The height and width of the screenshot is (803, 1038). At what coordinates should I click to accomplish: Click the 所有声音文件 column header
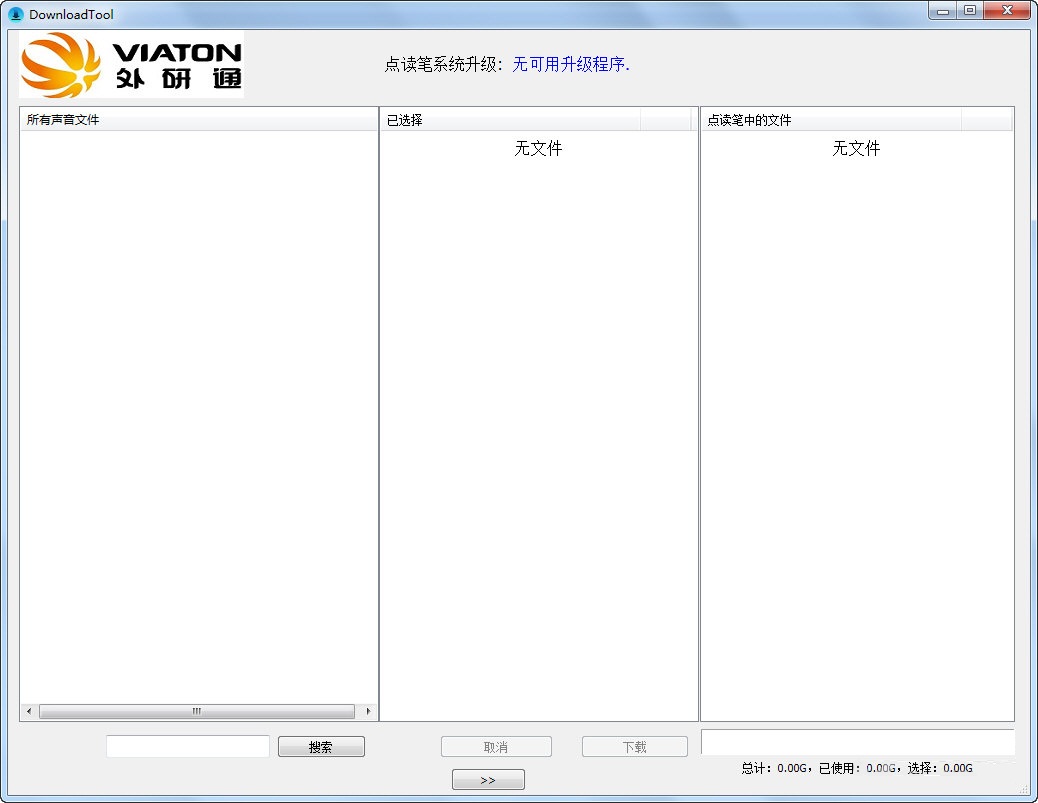[199, 120]
